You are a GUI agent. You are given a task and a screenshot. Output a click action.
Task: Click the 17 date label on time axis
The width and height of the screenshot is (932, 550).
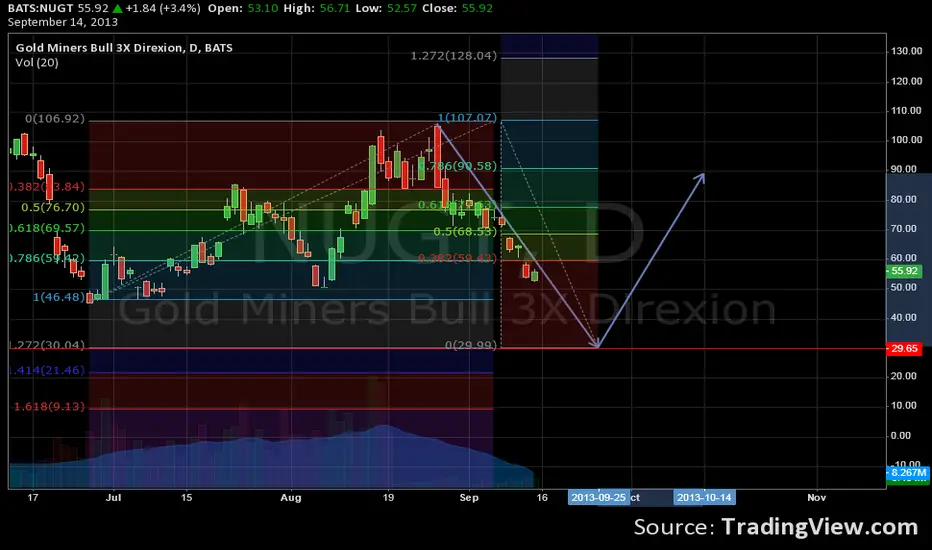tap(33, 498)
